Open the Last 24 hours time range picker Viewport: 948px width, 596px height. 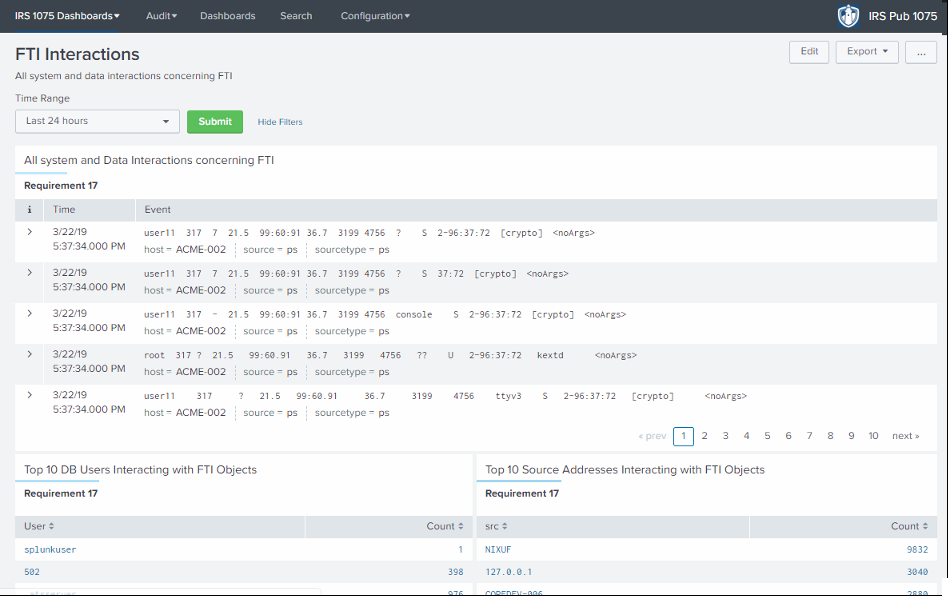97,121
